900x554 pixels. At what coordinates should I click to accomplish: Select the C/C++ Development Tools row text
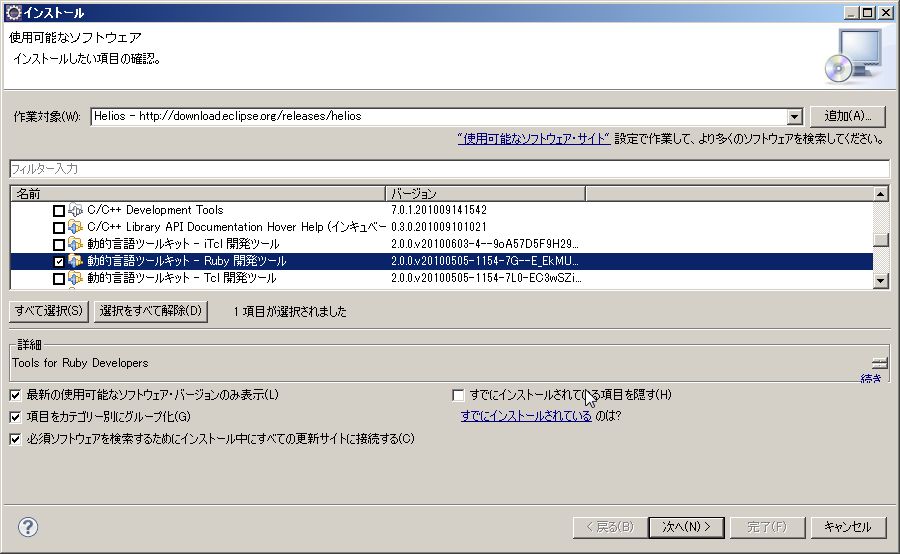155,210
